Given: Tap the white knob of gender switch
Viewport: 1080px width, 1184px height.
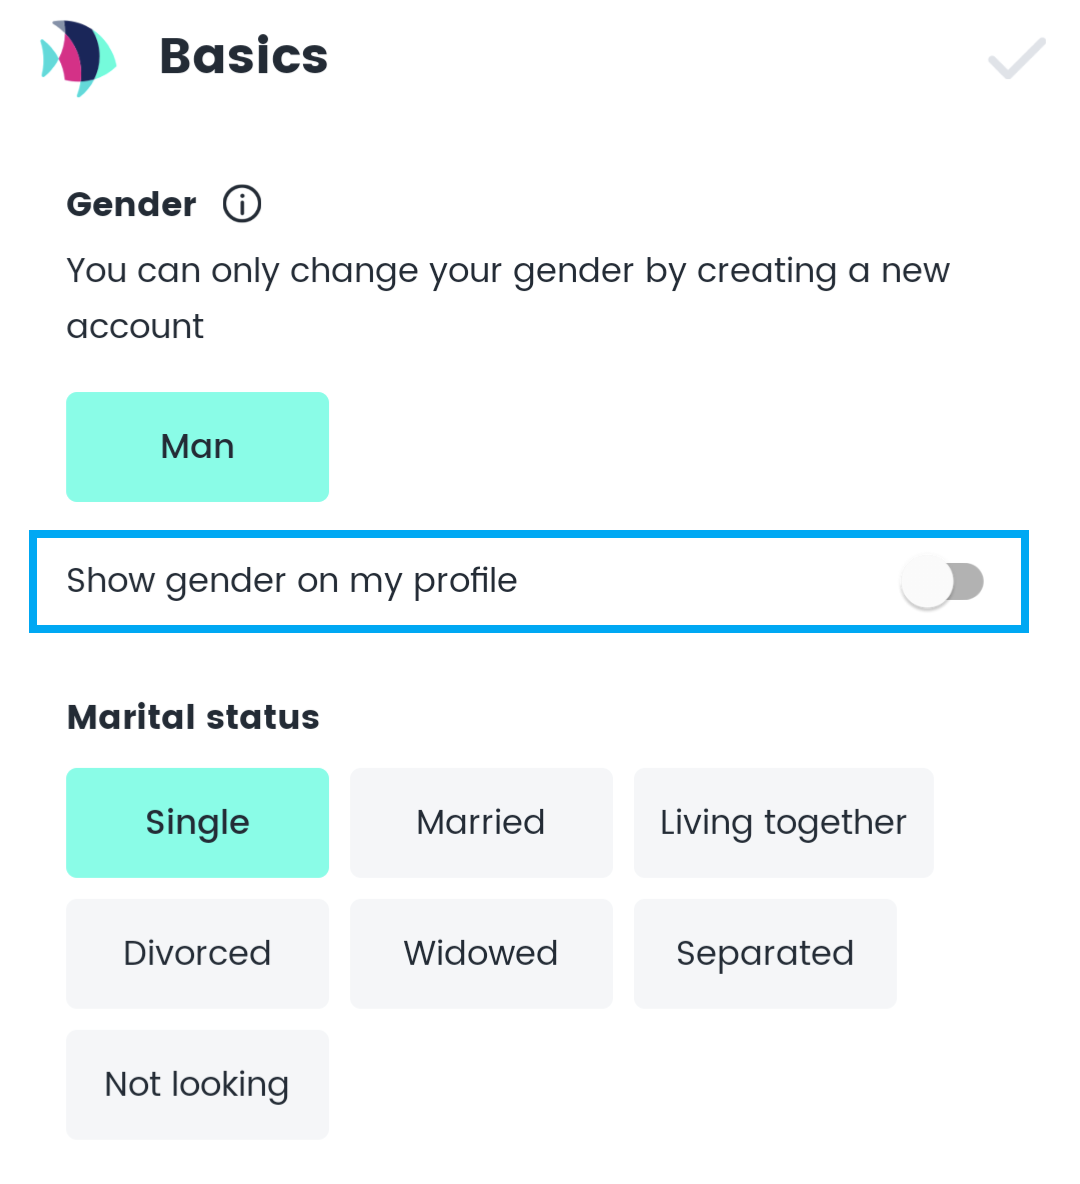Looking at the screenshot, I should click(927, 581).
